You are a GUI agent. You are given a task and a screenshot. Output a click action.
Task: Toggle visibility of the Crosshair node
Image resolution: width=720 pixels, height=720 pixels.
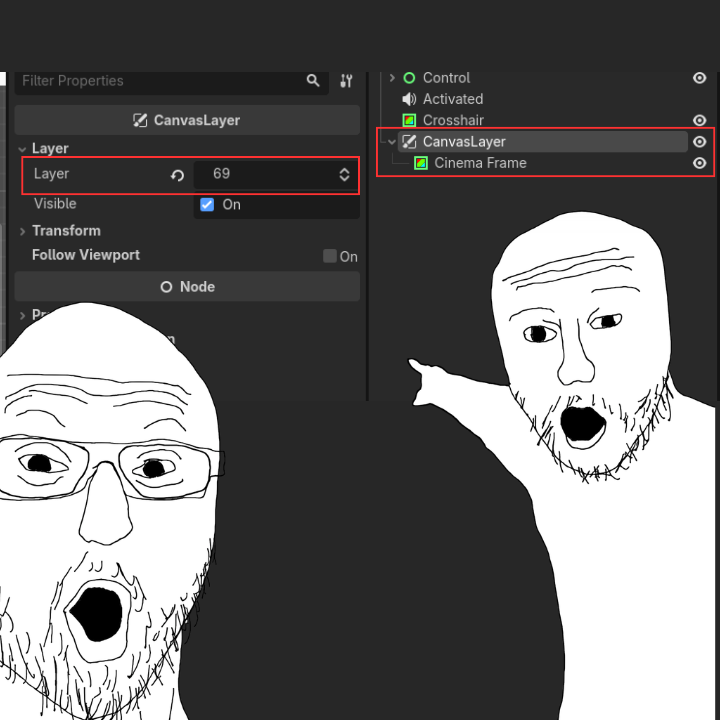click(699, 120)
